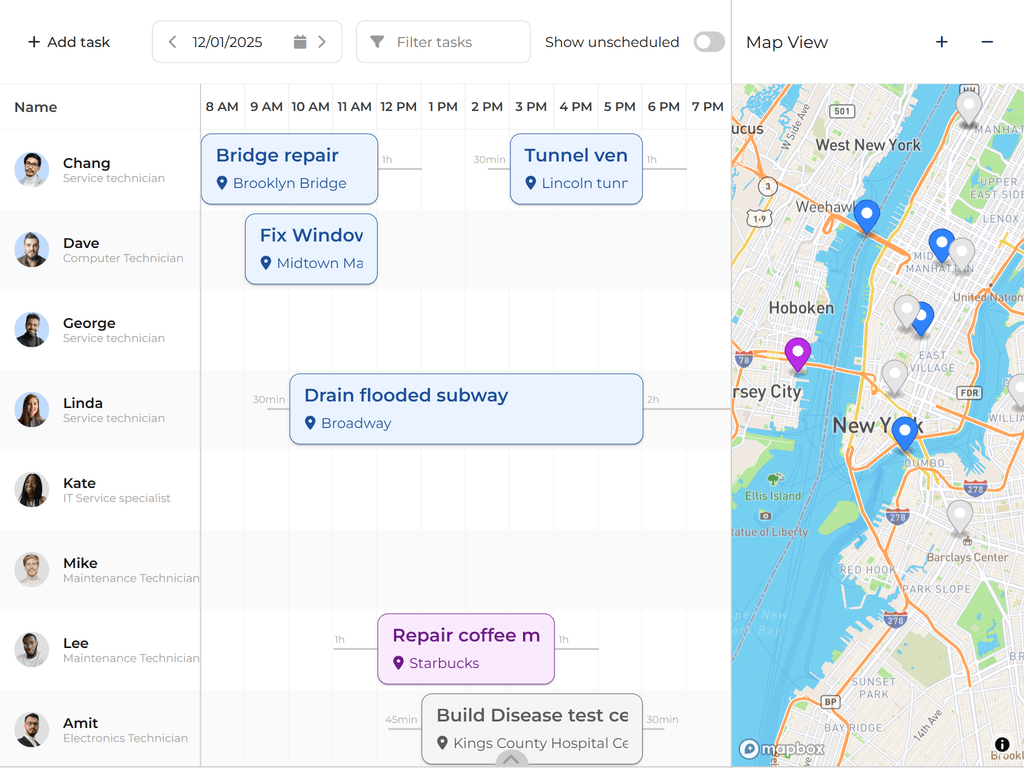1024x768 pixels.
Task: Open the Drain flooded subway task
Action: click(x=466, y=409)
